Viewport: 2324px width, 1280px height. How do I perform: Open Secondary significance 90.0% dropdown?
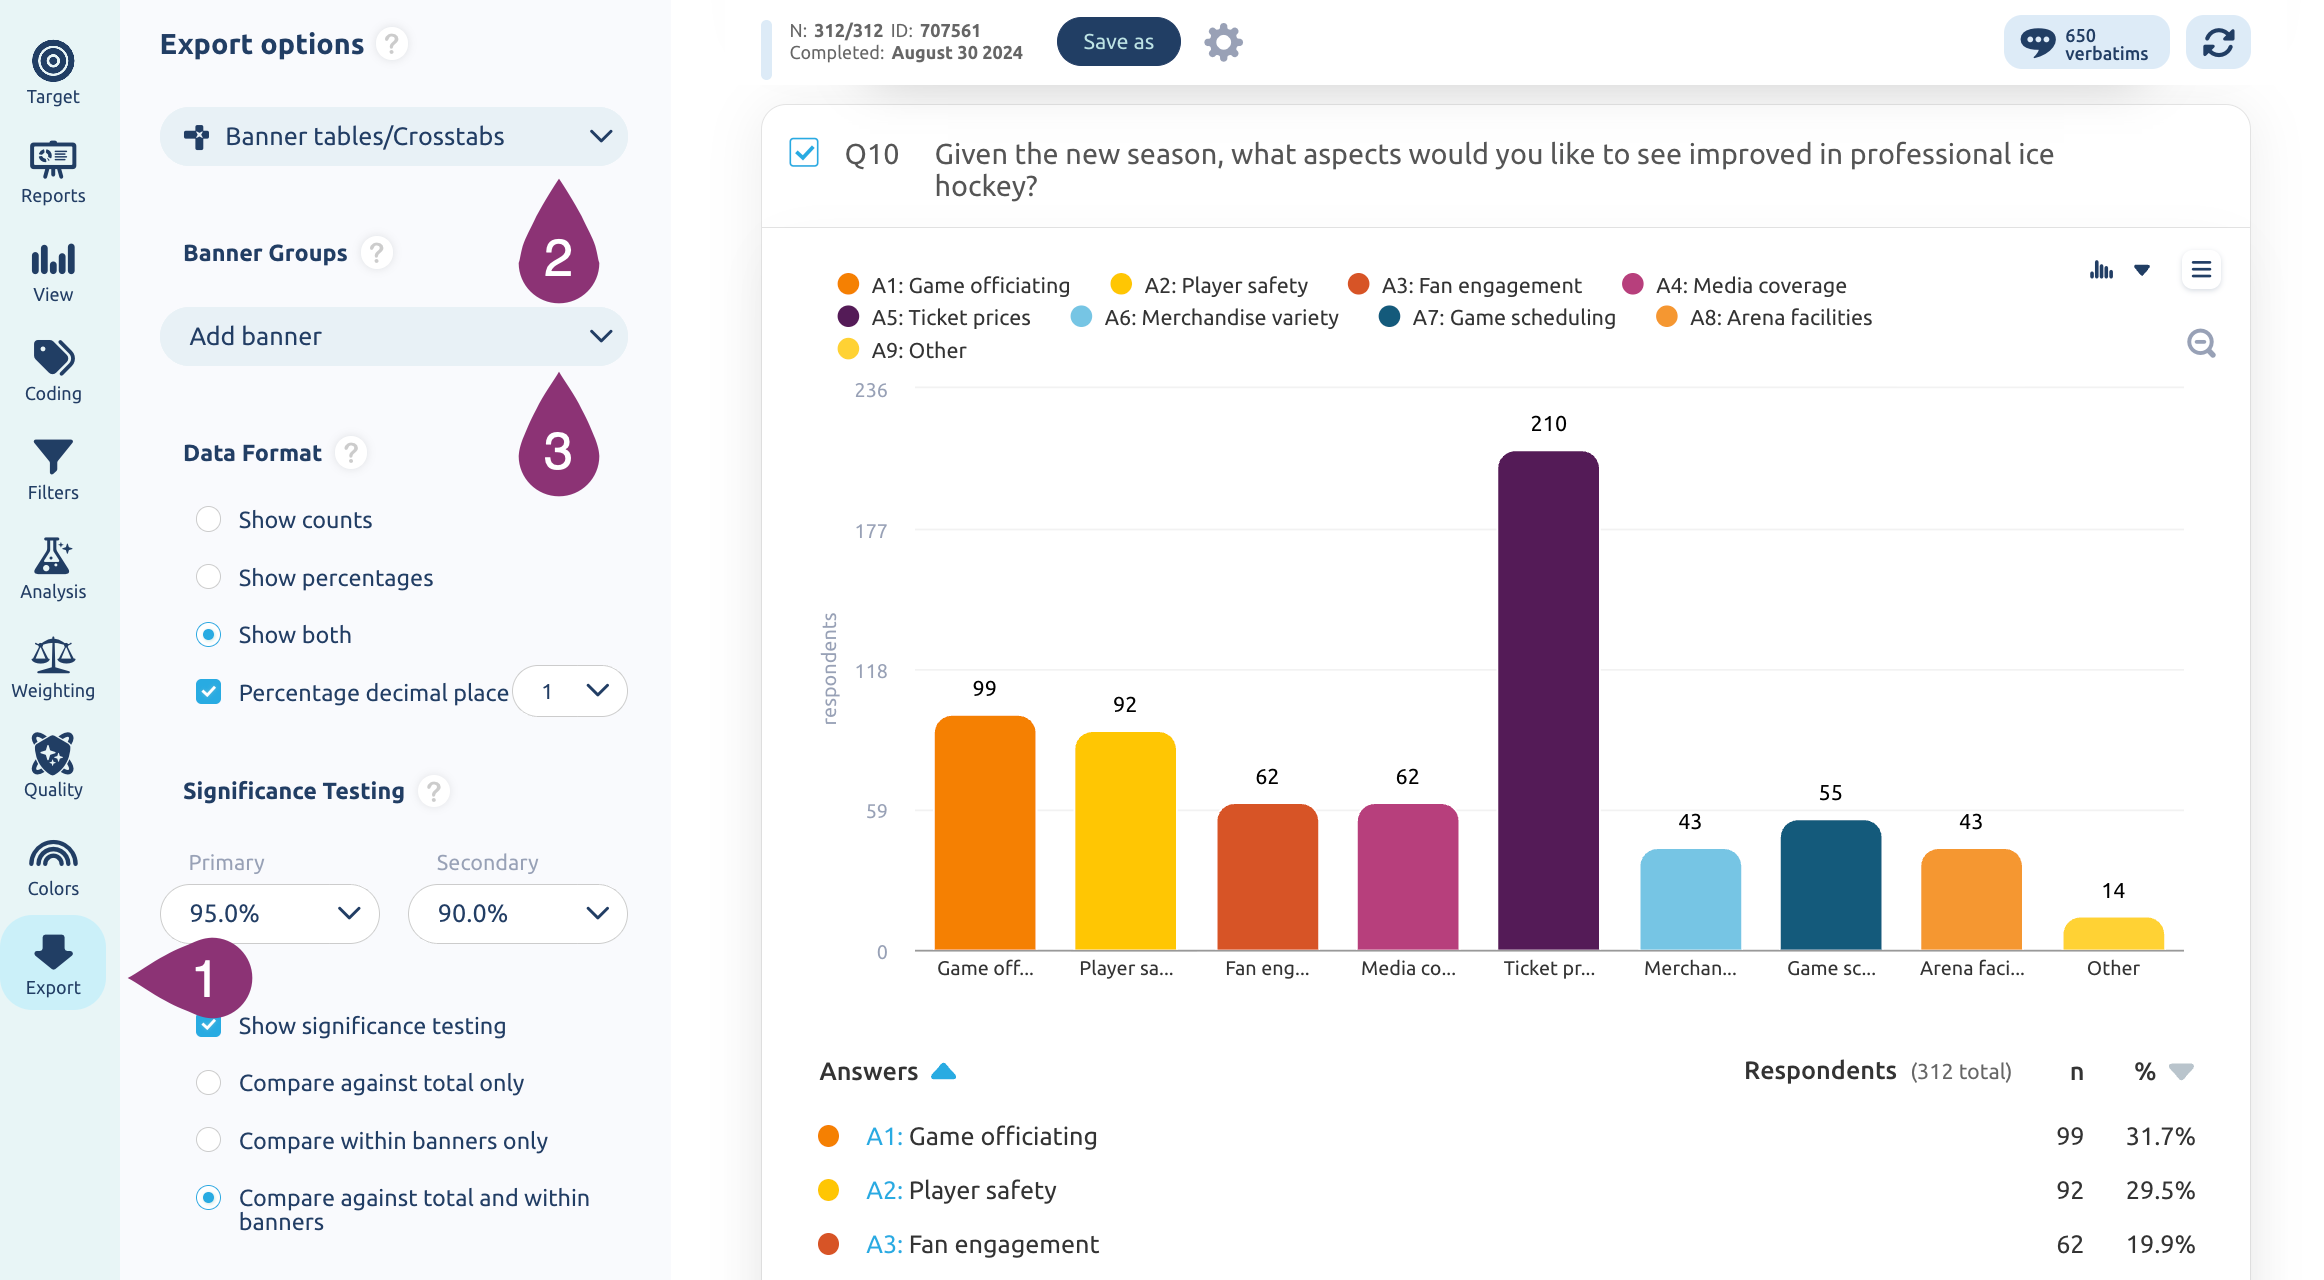(518, 913)
